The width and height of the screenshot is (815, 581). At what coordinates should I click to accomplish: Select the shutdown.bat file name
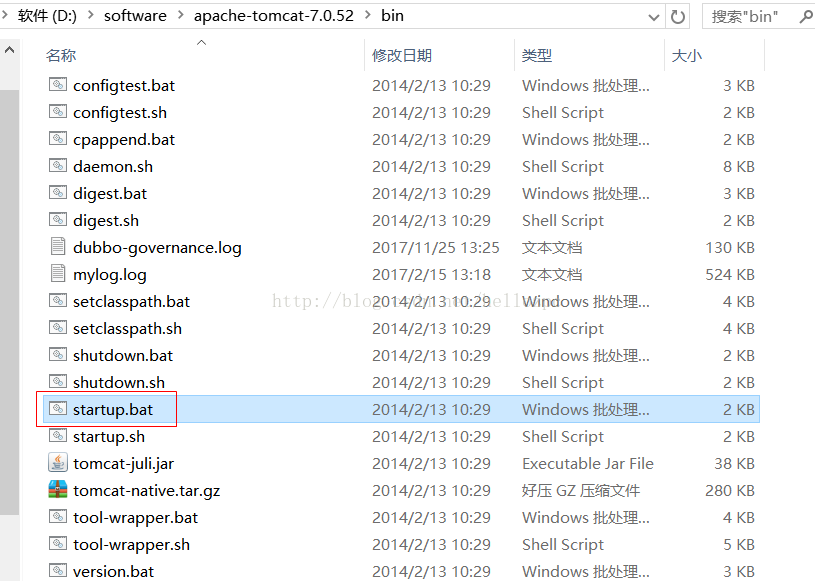point(123,355)
